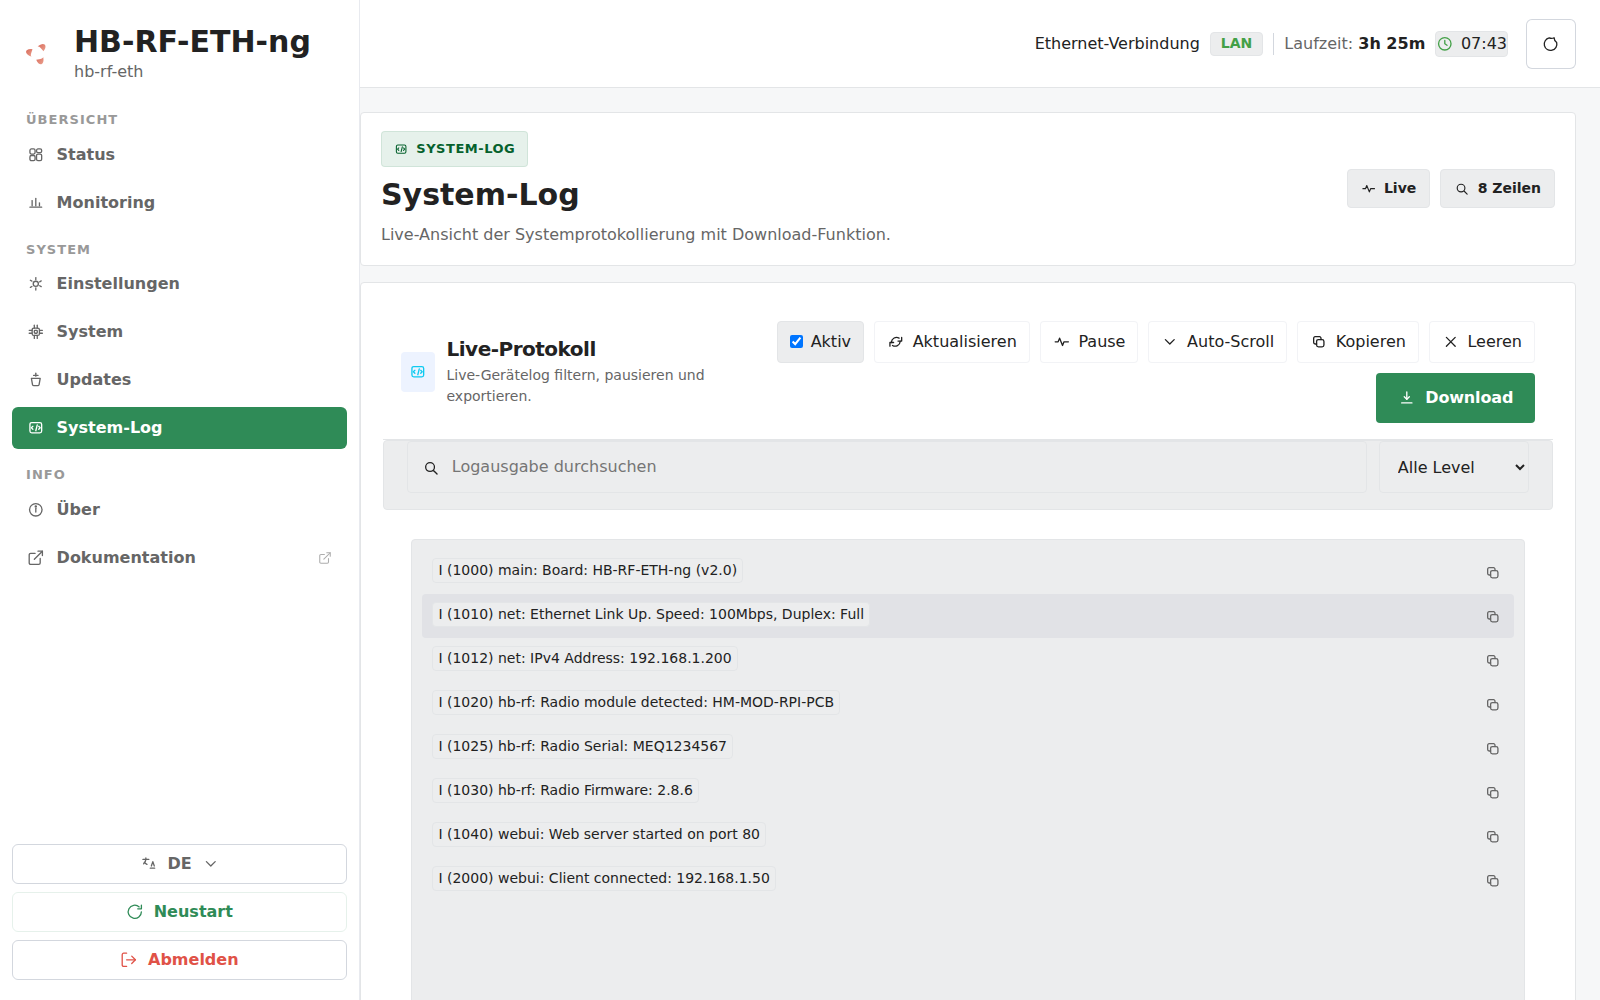The width and height of the screenshot is (1600, 1000).
Task: Open the 8 Zeilen line count button
Action: (1497, 188)
